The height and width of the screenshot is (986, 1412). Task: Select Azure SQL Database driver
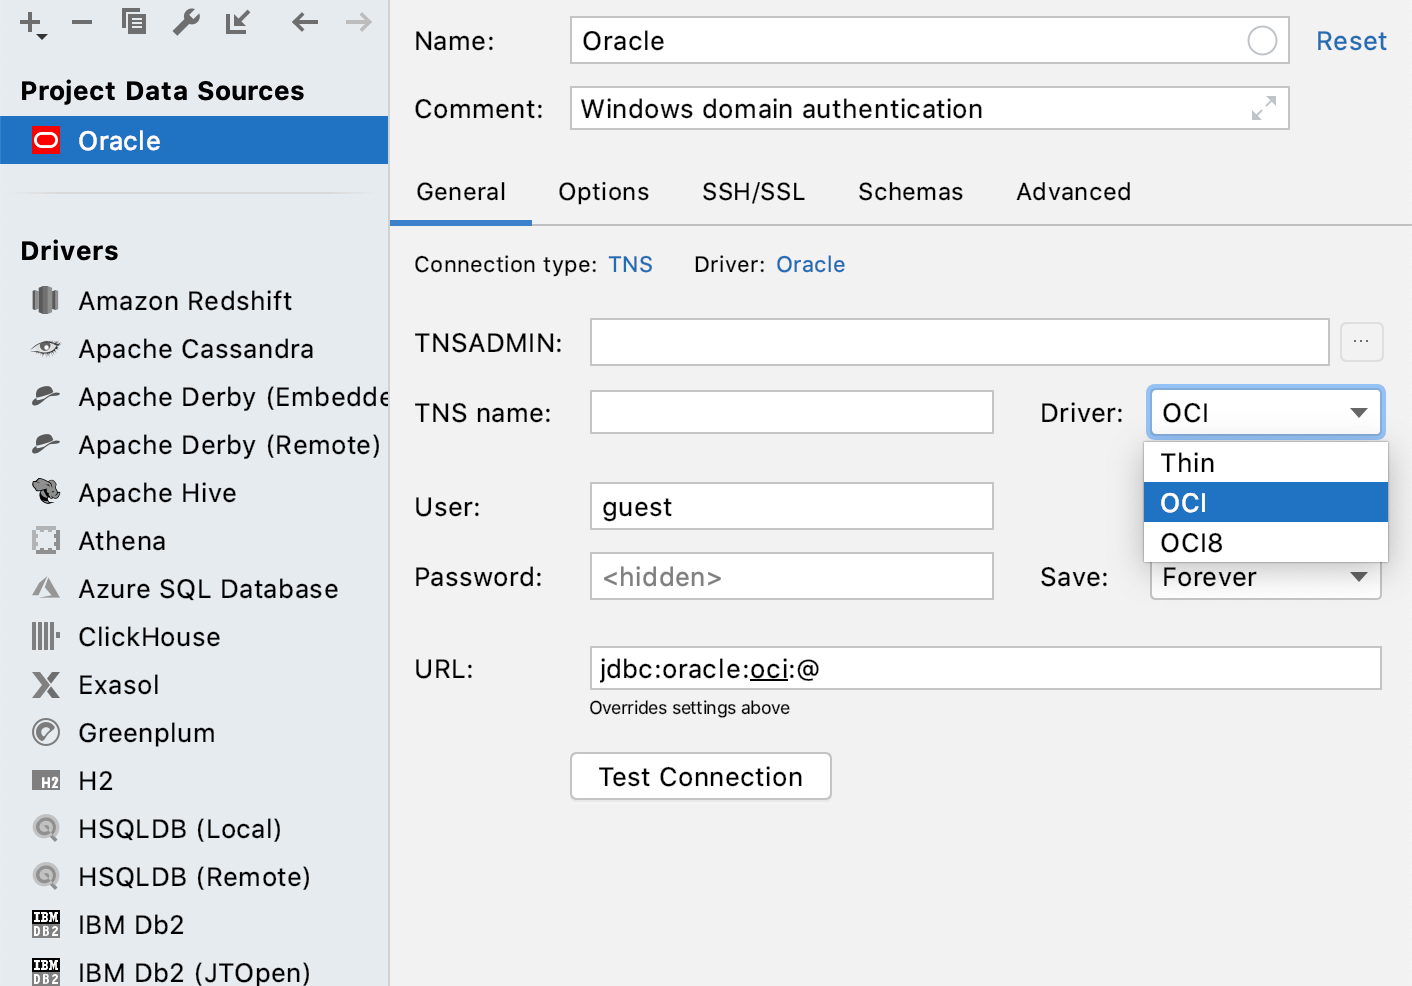coord(194,588)
